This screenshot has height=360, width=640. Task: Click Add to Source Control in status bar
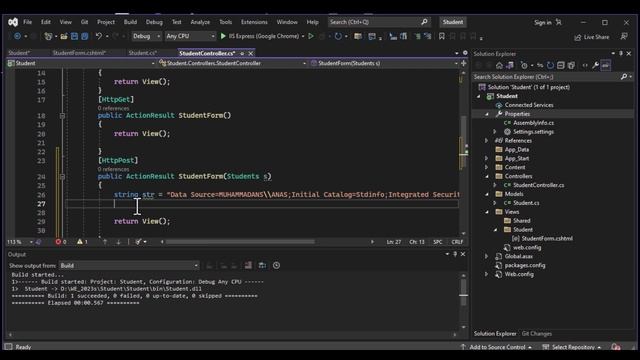click(x=497, y=347)
